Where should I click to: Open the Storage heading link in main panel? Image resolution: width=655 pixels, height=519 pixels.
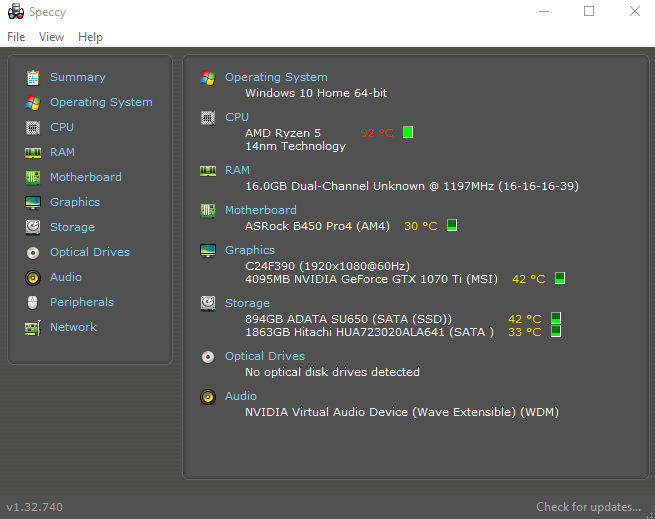[x=247, y=303]
